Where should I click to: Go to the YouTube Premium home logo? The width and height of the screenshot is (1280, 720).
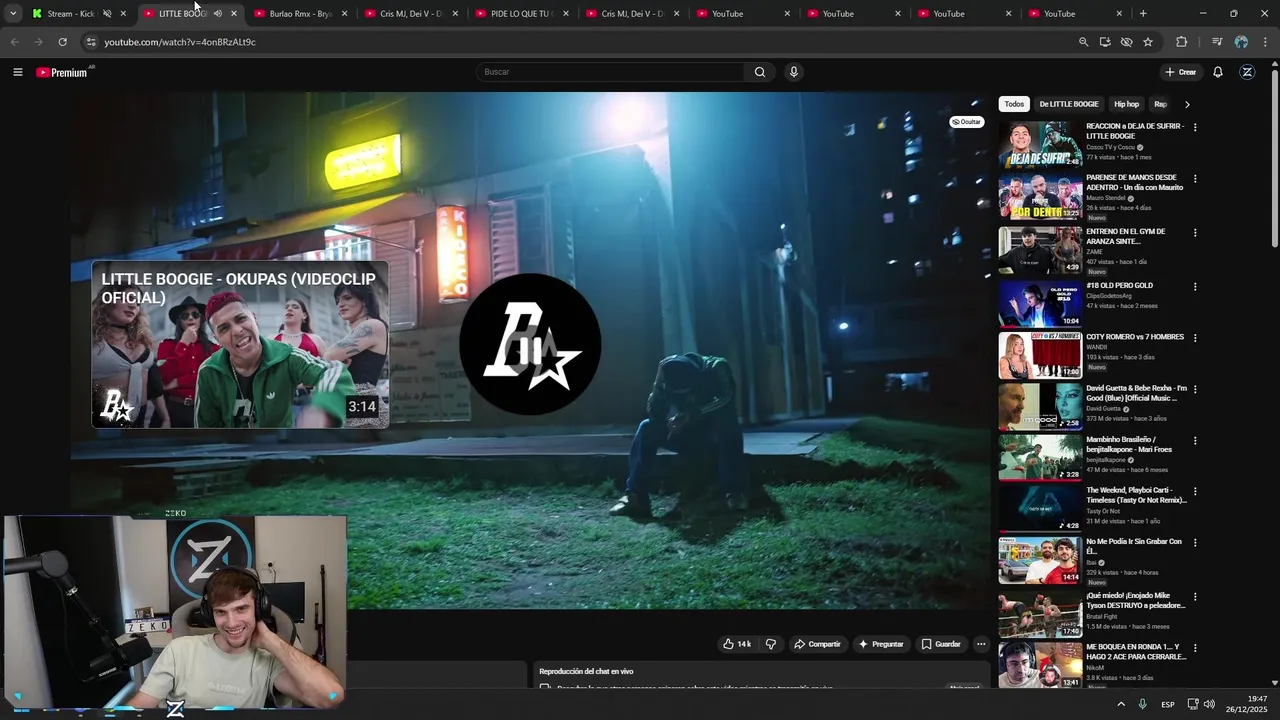[x=62, y=72]
